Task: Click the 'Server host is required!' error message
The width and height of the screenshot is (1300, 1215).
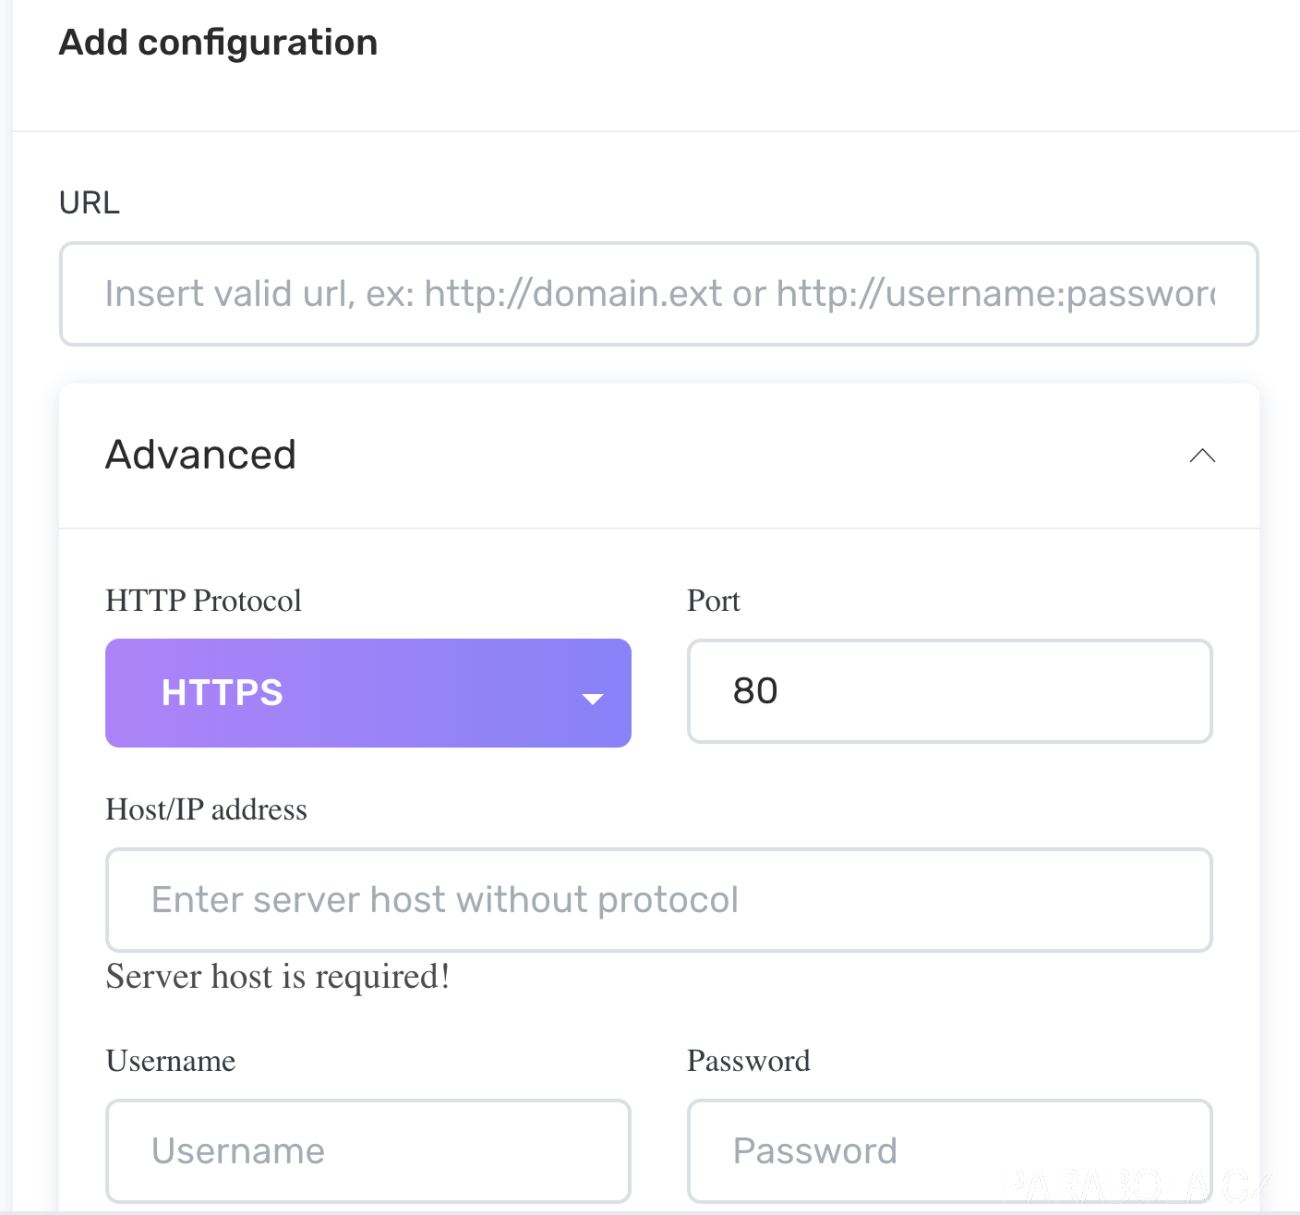Action: [x=278, y=977]
